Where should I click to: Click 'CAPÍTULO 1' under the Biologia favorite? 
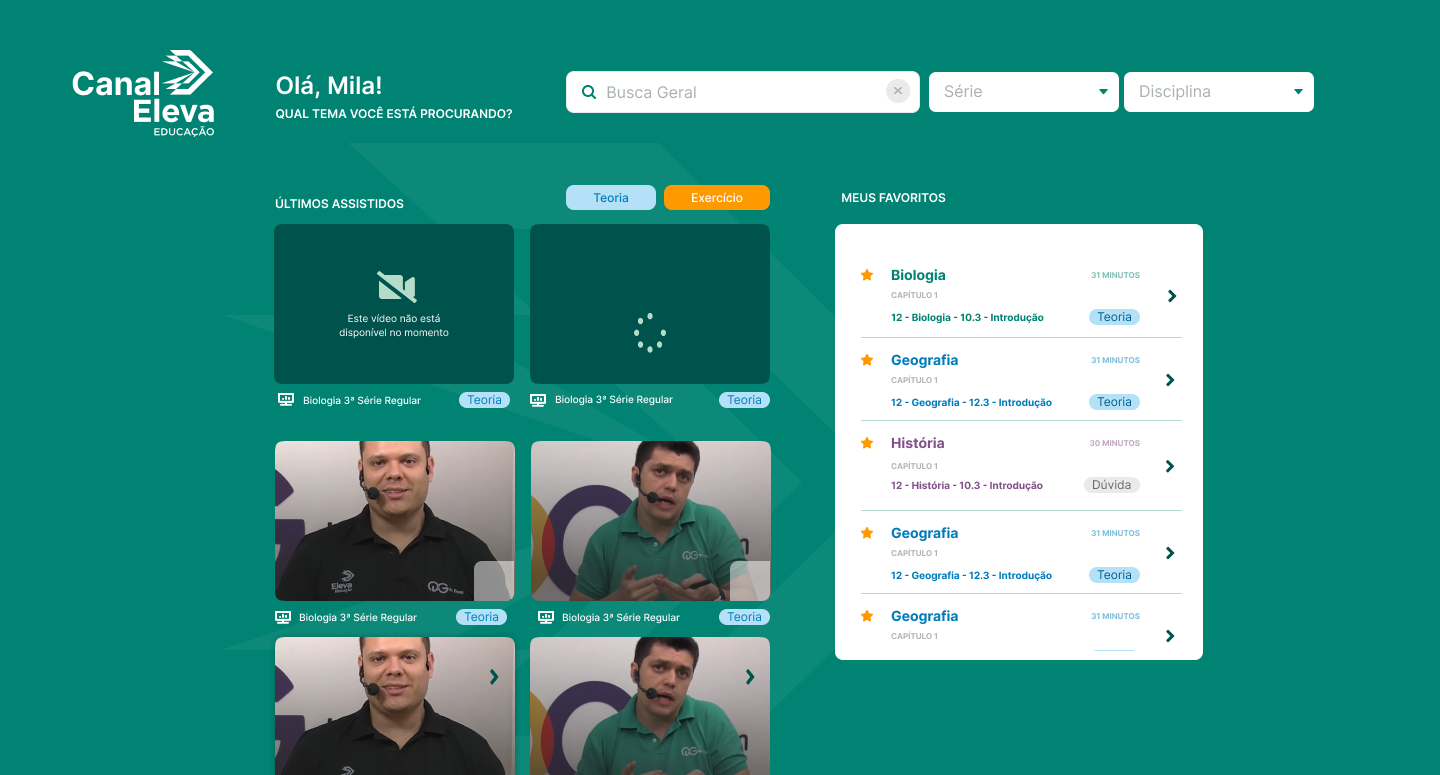point(914,296)
